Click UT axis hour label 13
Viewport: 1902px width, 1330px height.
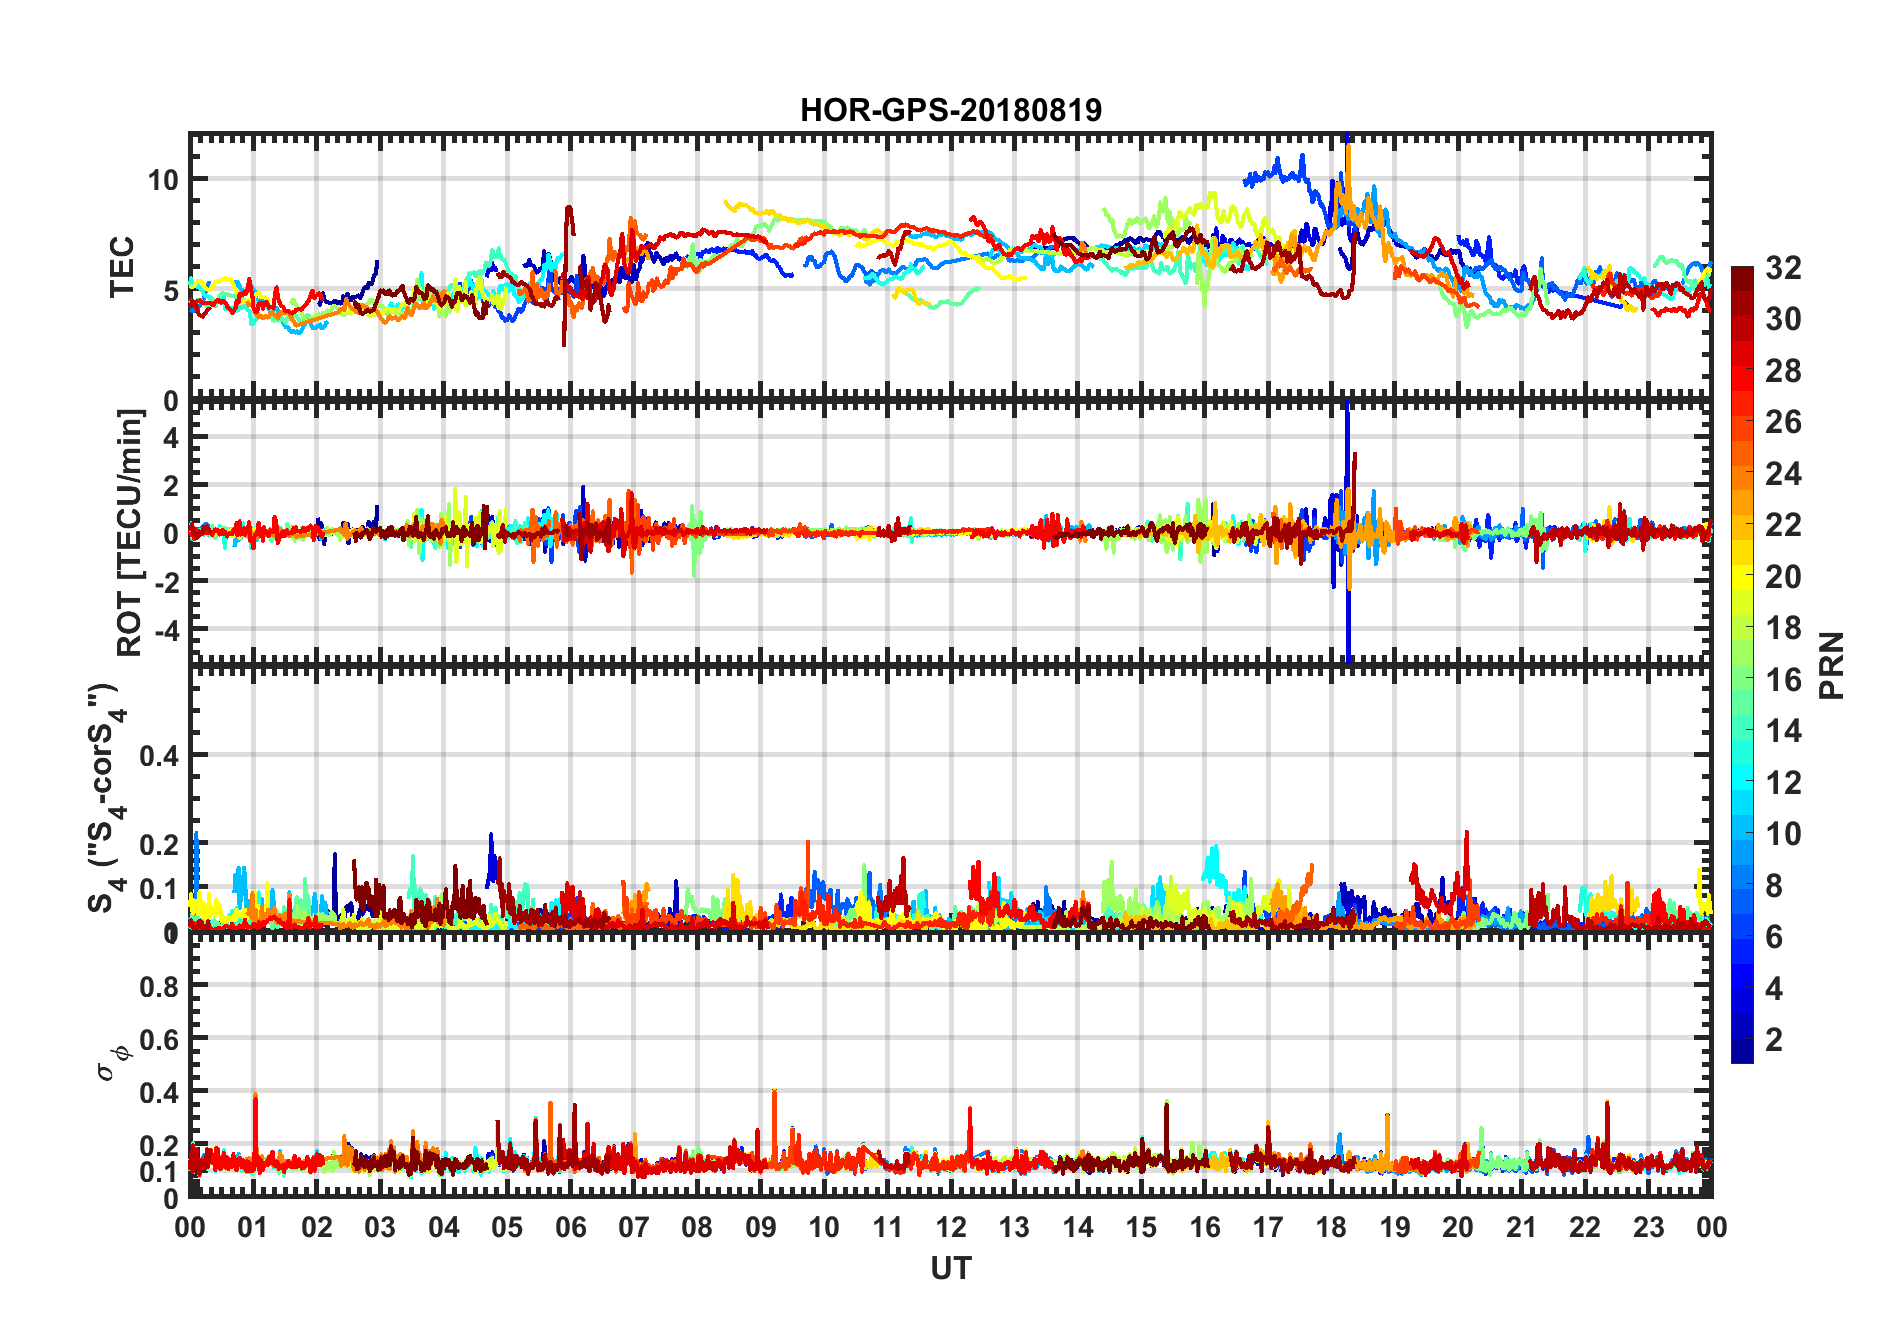click(x=1014, y=1227)
